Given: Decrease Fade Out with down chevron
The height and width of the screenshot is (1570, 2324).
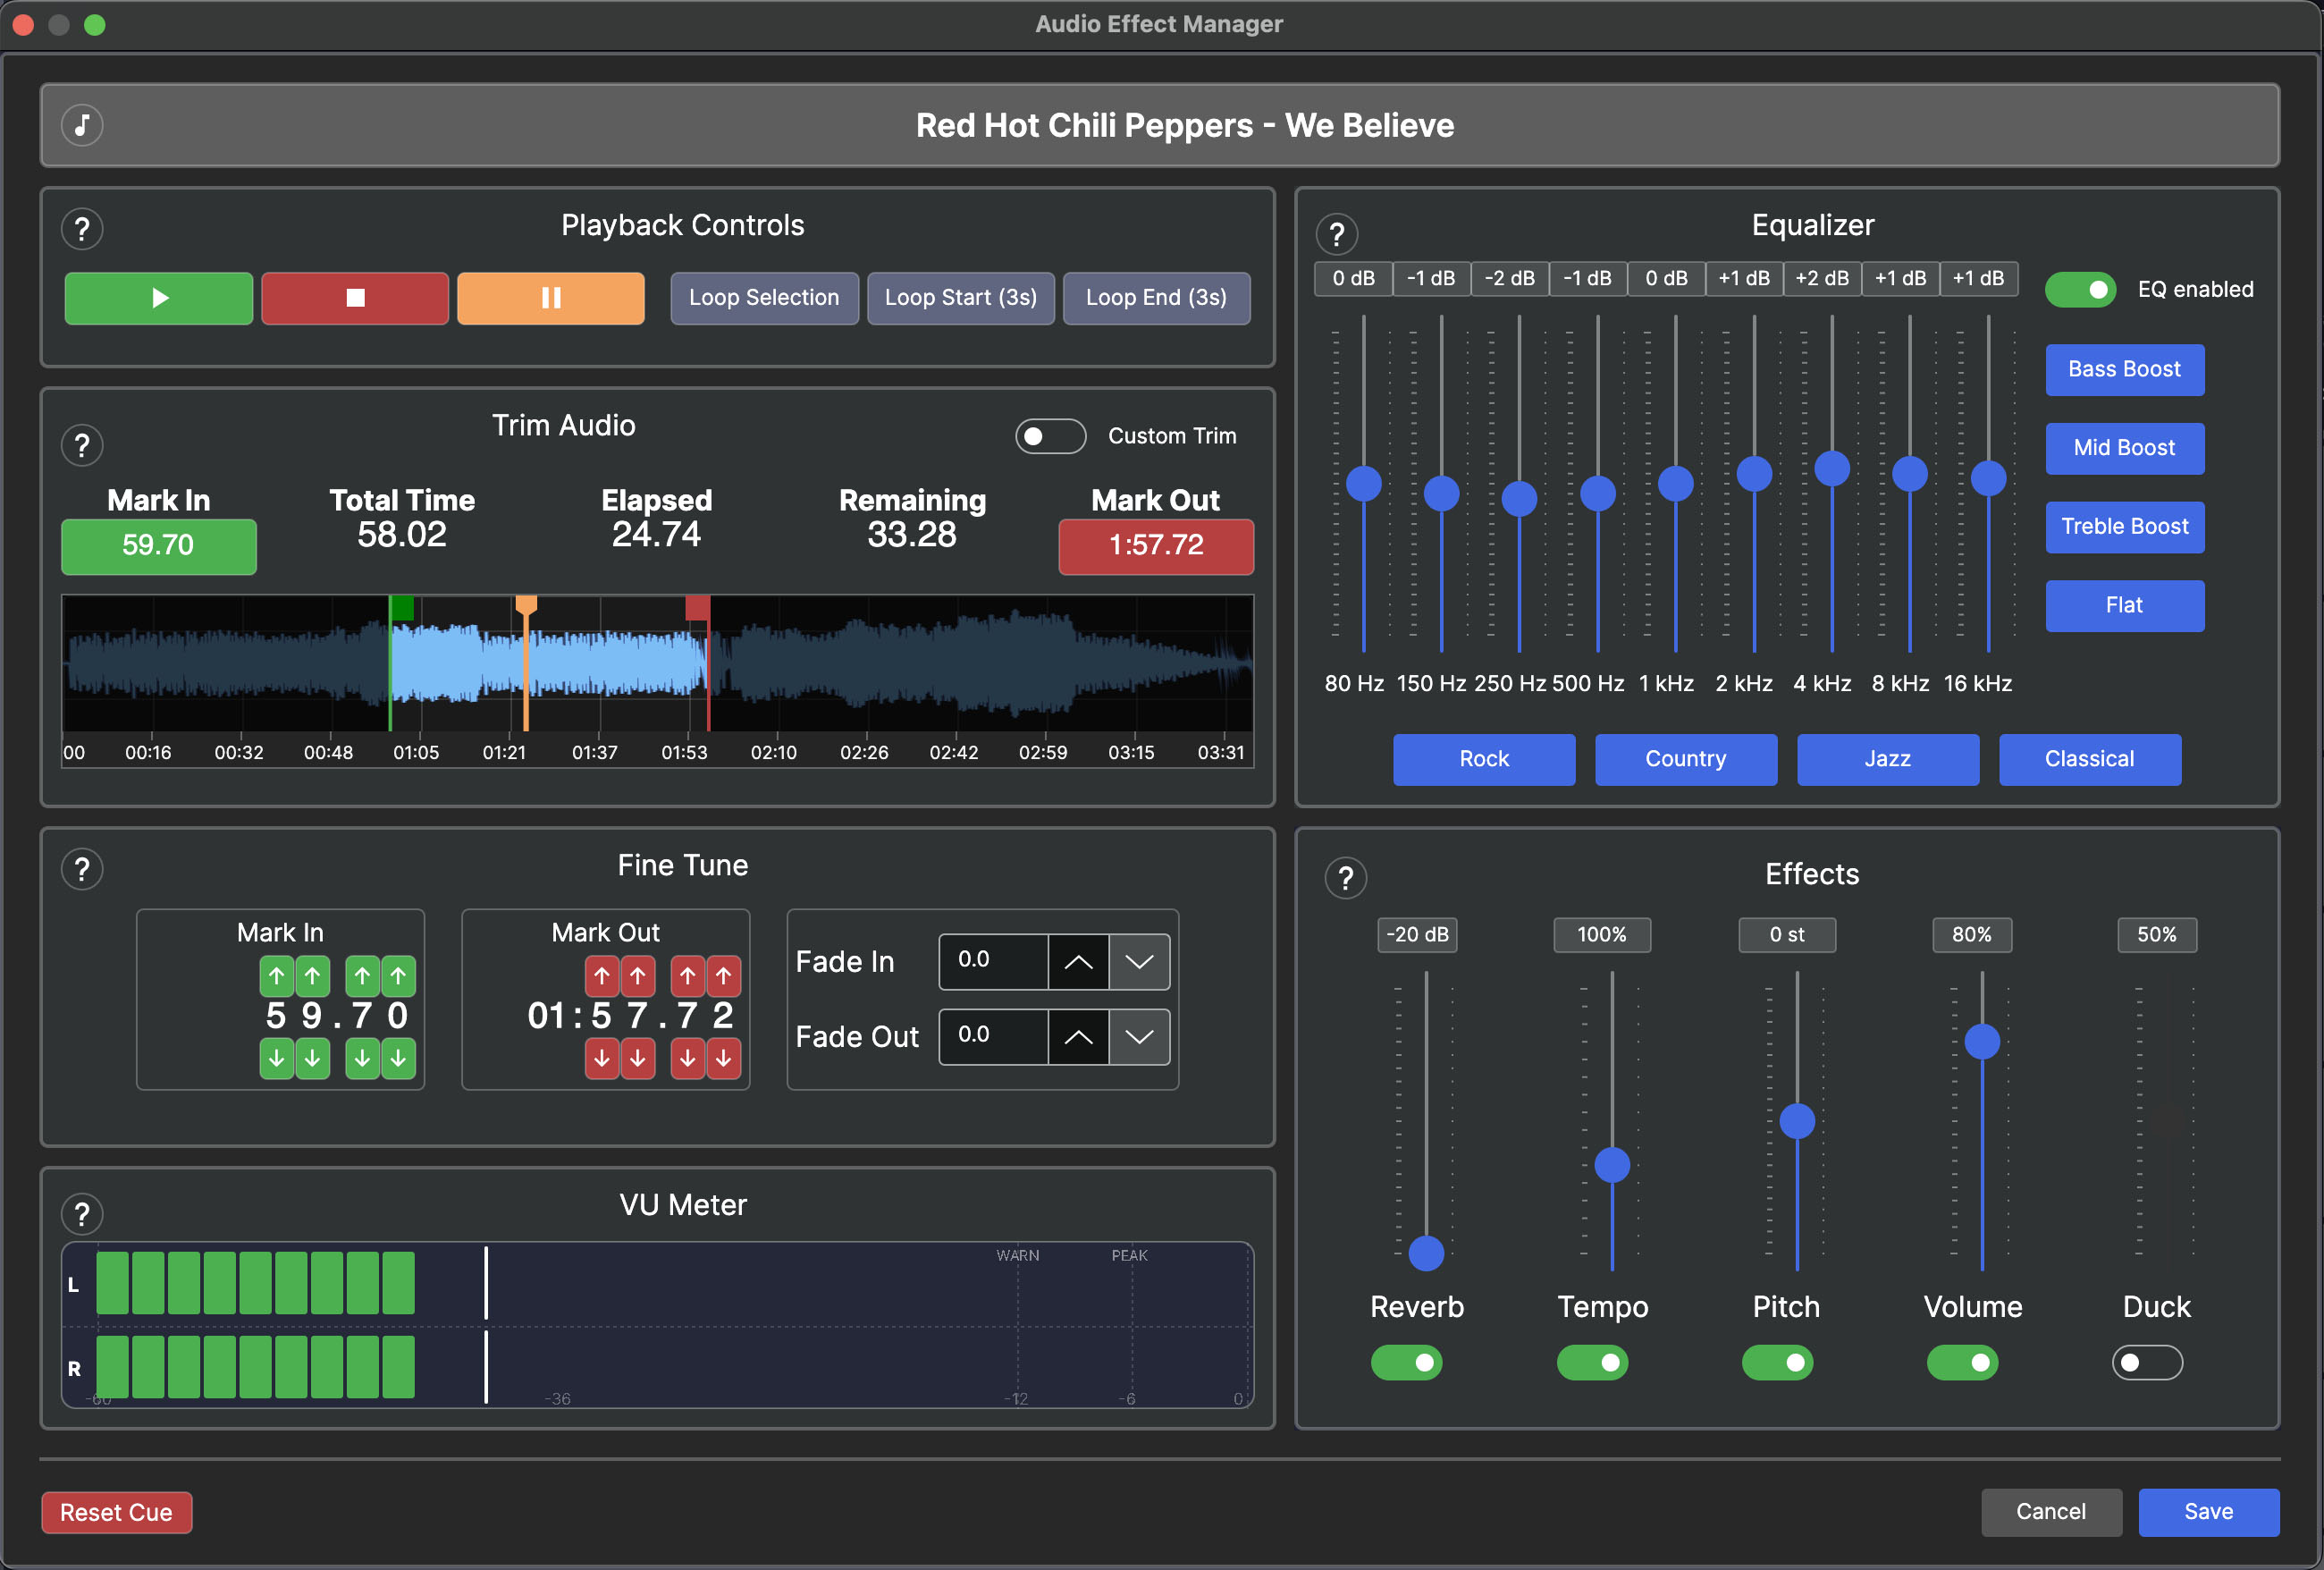Looking at the screenshot, I should pyautogui.click(x=1138, y=1037).
